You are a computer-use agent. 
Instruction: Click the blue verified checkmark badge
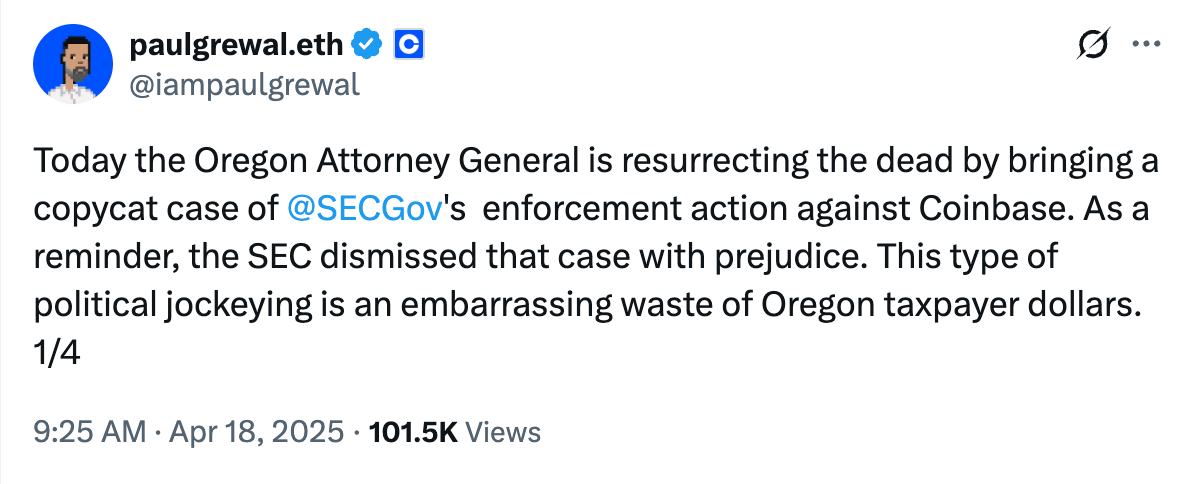[368, 44]
